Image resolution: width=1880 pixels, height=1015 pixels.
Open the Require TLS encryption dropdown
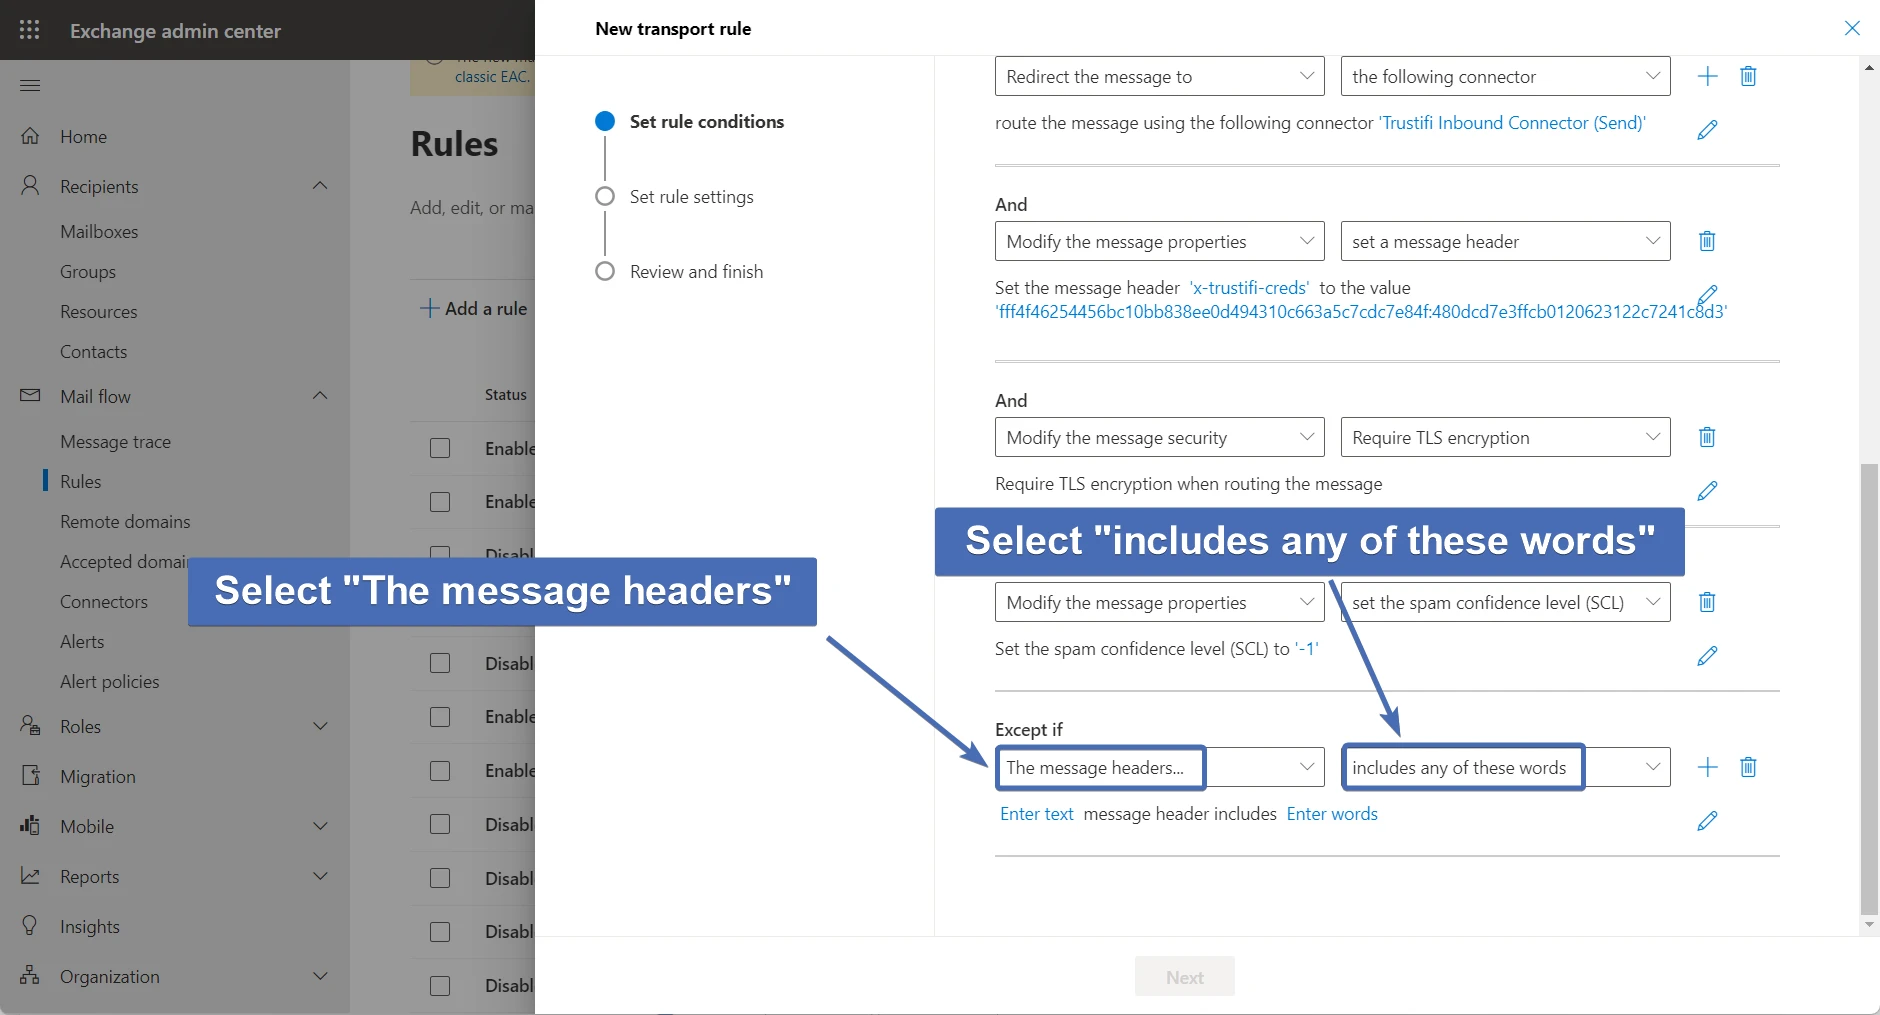point(1505,438)
